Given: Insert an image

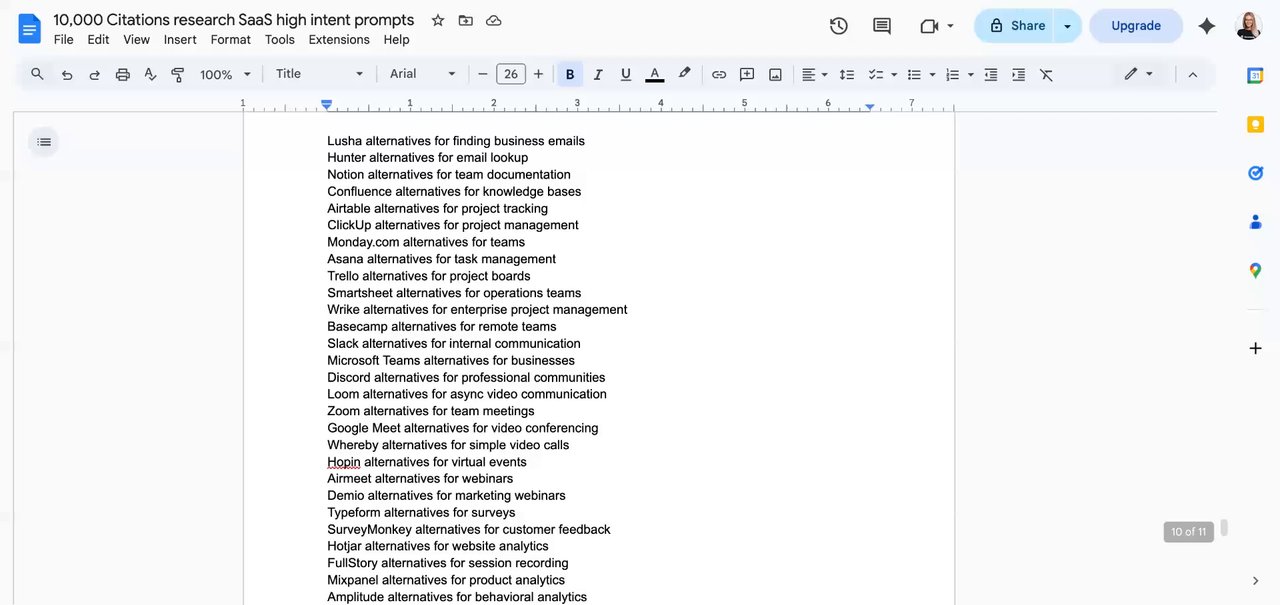Looking at the screenshot, I should [775, 74].
